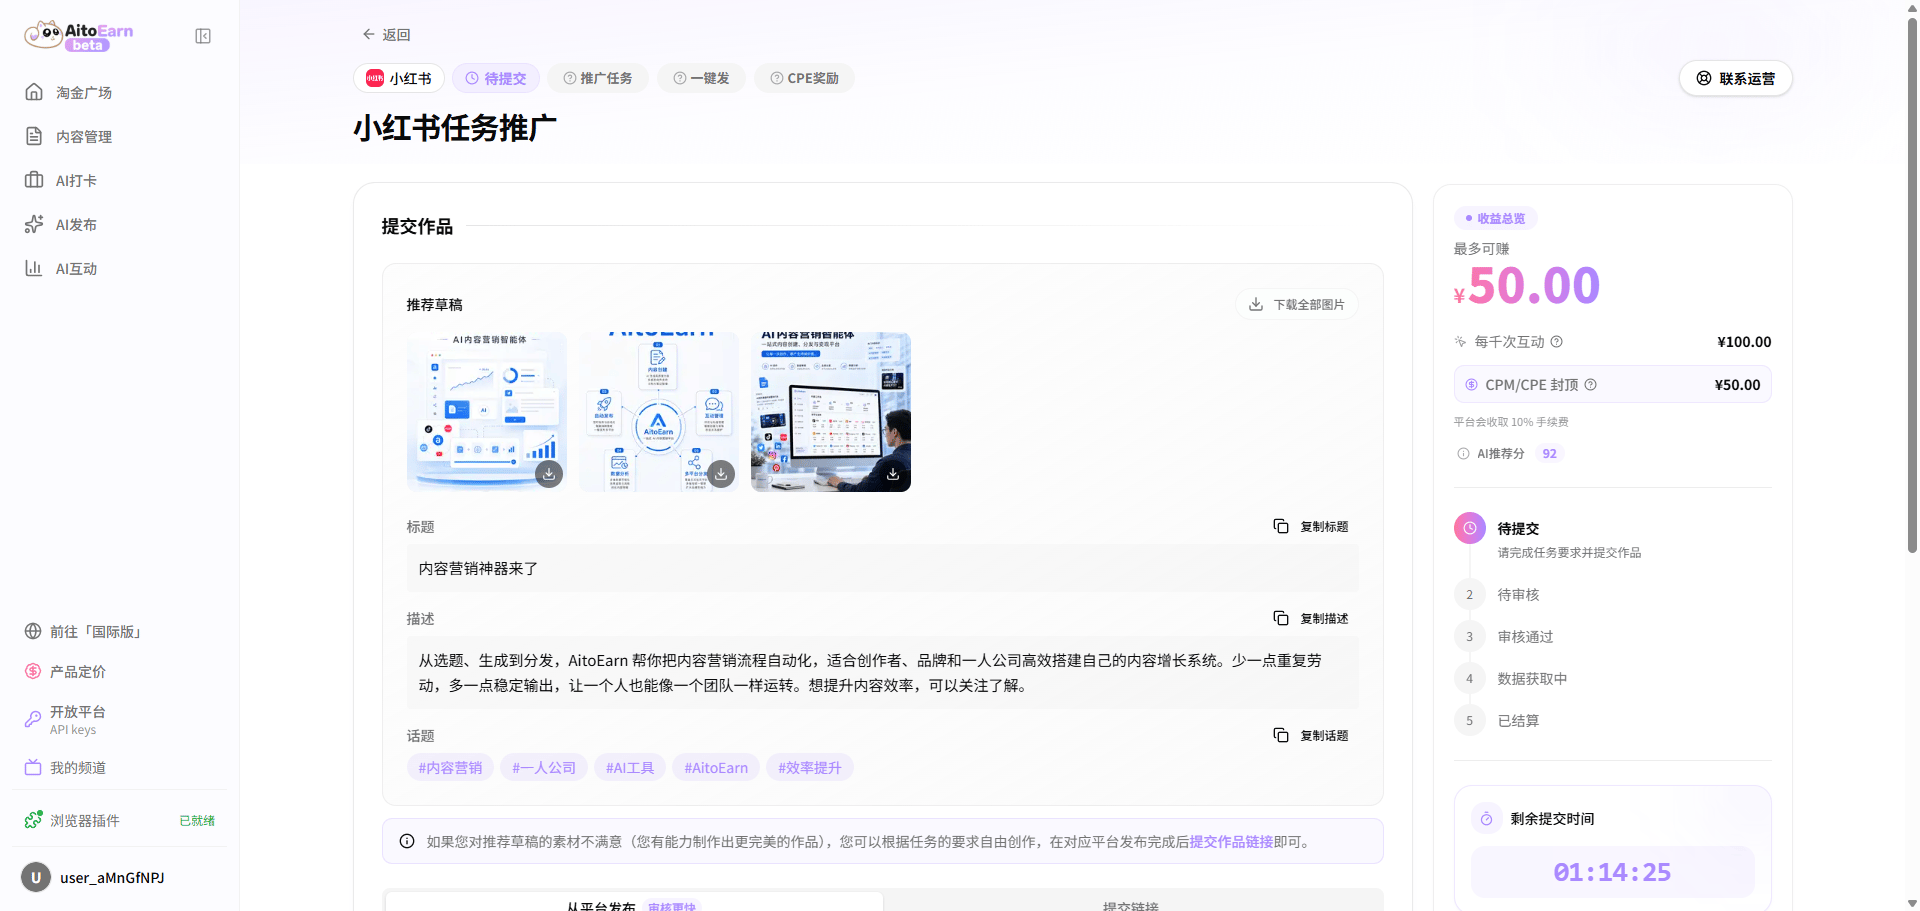Image resolution: width=1920 pixels, height=911 pixels.
Task: Click the download icon on the second draft image
Action: pyautogui.click(x=721, y=474)
